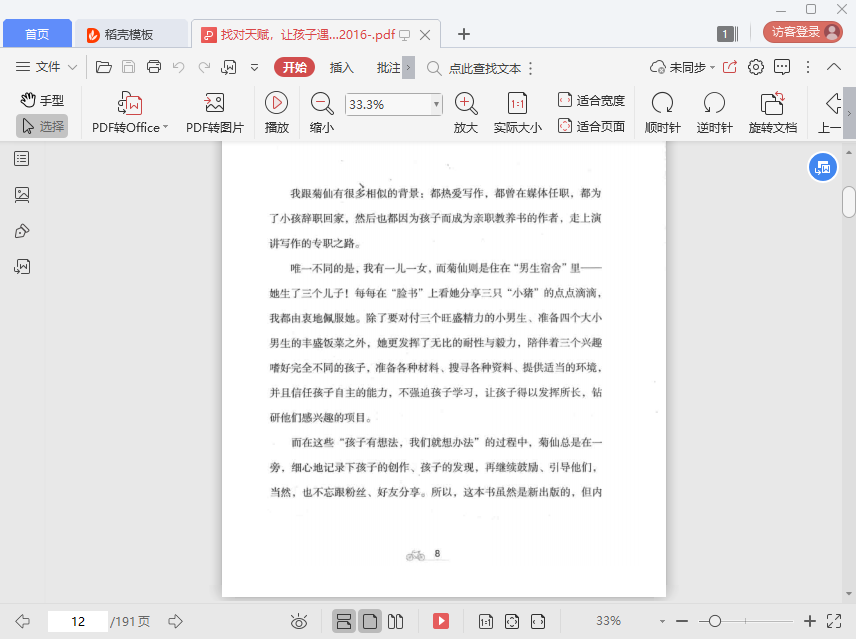856x639 pixels.
Task: Expand quick access toolbar dropdown
Action: [254, 68]
